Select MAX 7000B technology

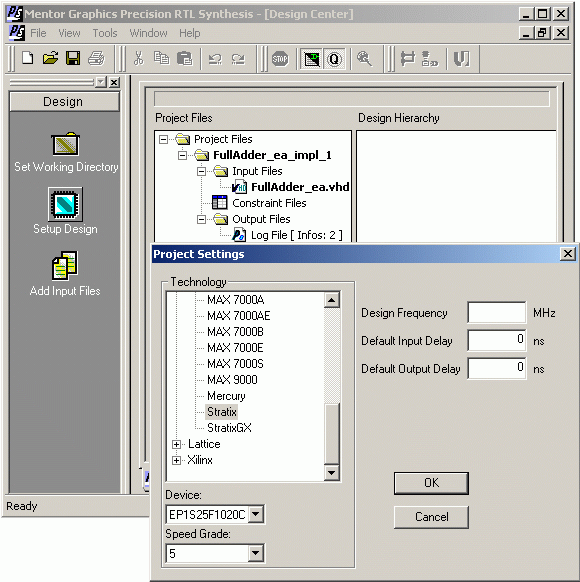click(235, 331)
